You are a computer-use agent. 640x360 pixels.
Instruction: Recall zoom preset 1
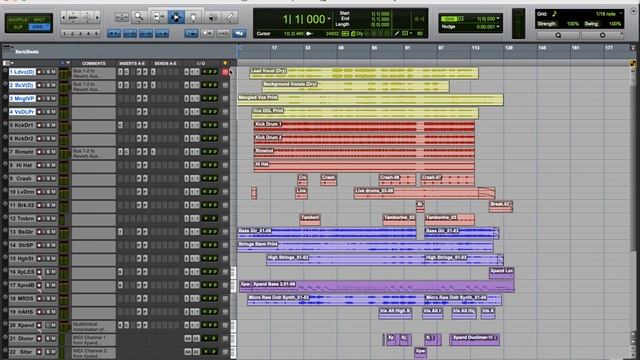[64, 33]
